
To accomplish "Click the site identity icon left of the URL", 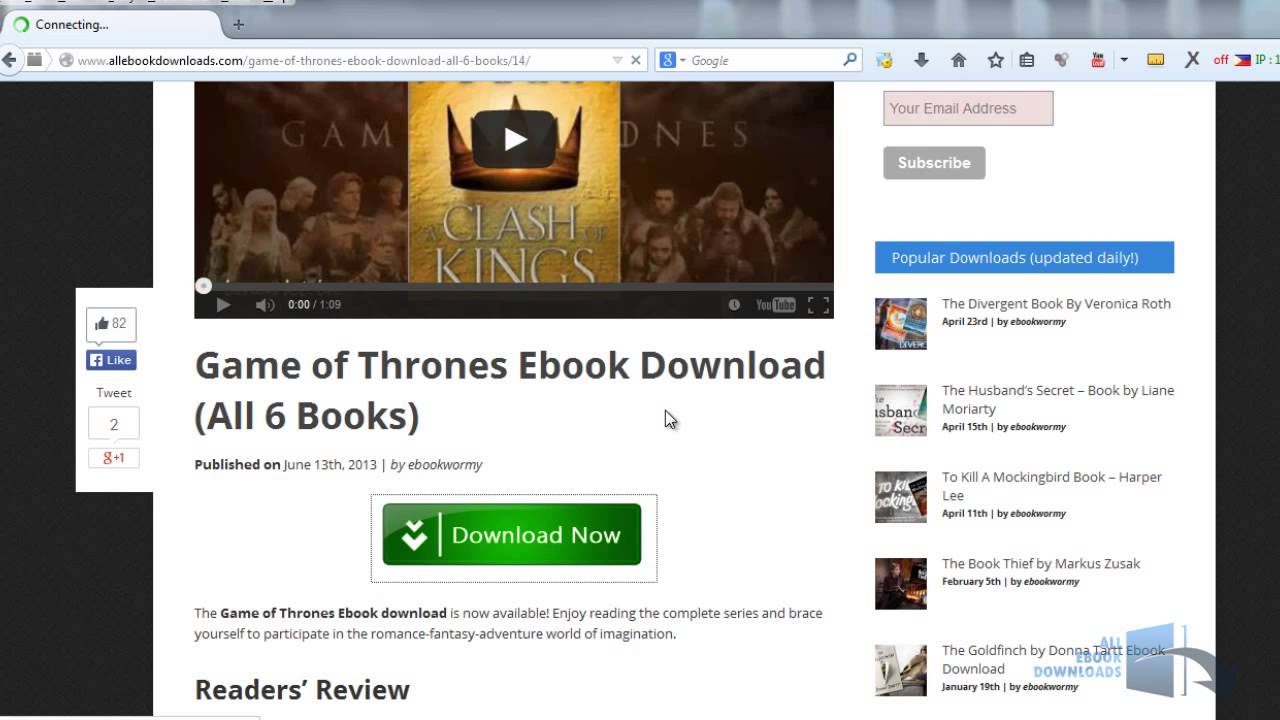I will 66,60.
